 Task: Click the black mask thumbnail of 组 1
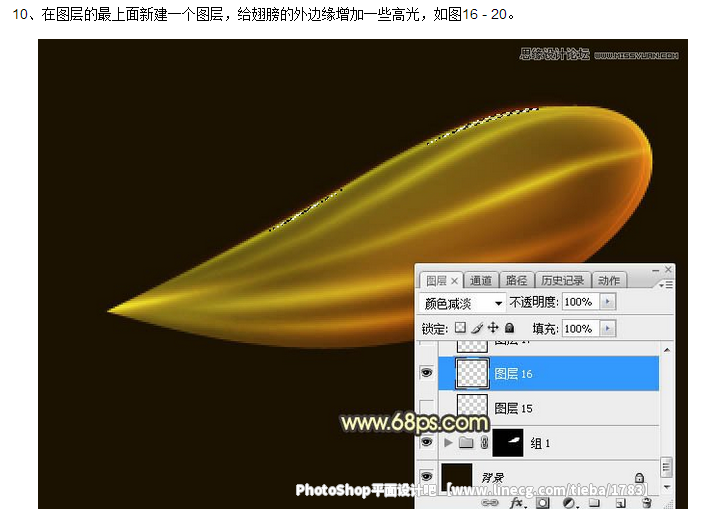[x=508, y=443]
